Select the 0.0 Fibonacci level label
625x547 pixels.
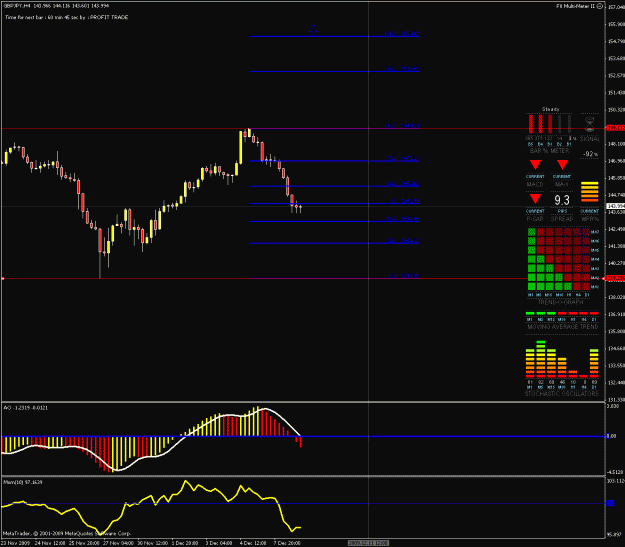[x=404, y=276]
